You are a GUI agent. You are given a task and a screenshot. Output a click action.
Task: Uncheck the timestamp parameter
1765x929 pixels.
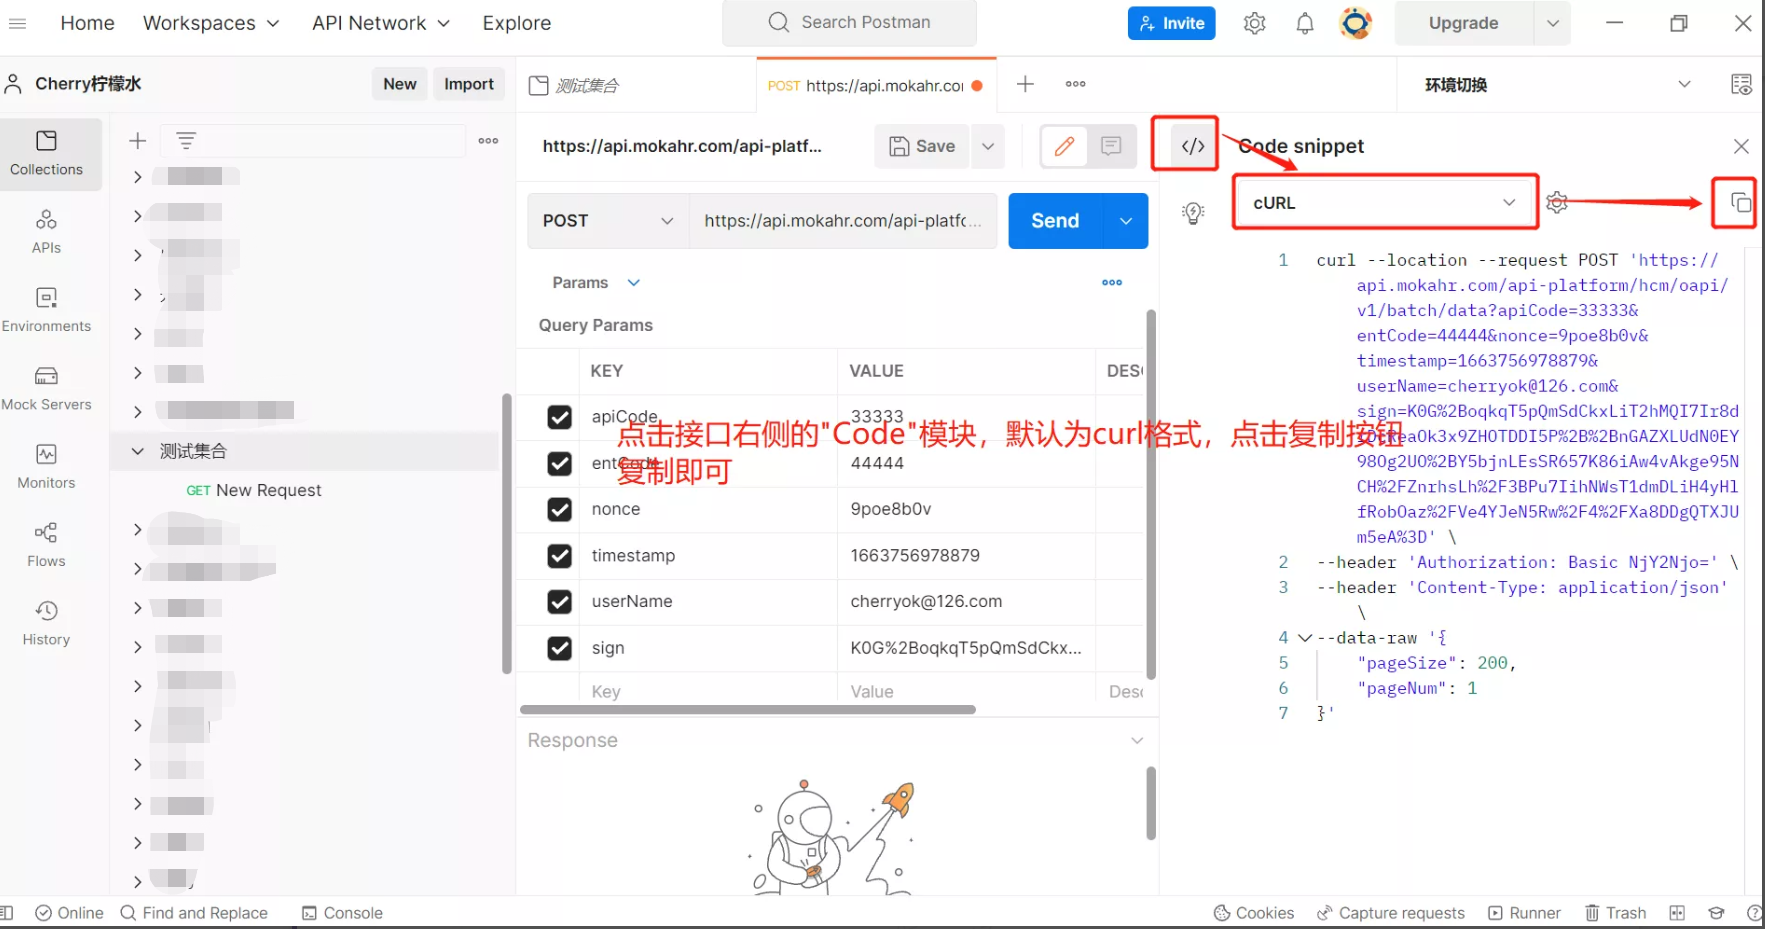[560, 556]
